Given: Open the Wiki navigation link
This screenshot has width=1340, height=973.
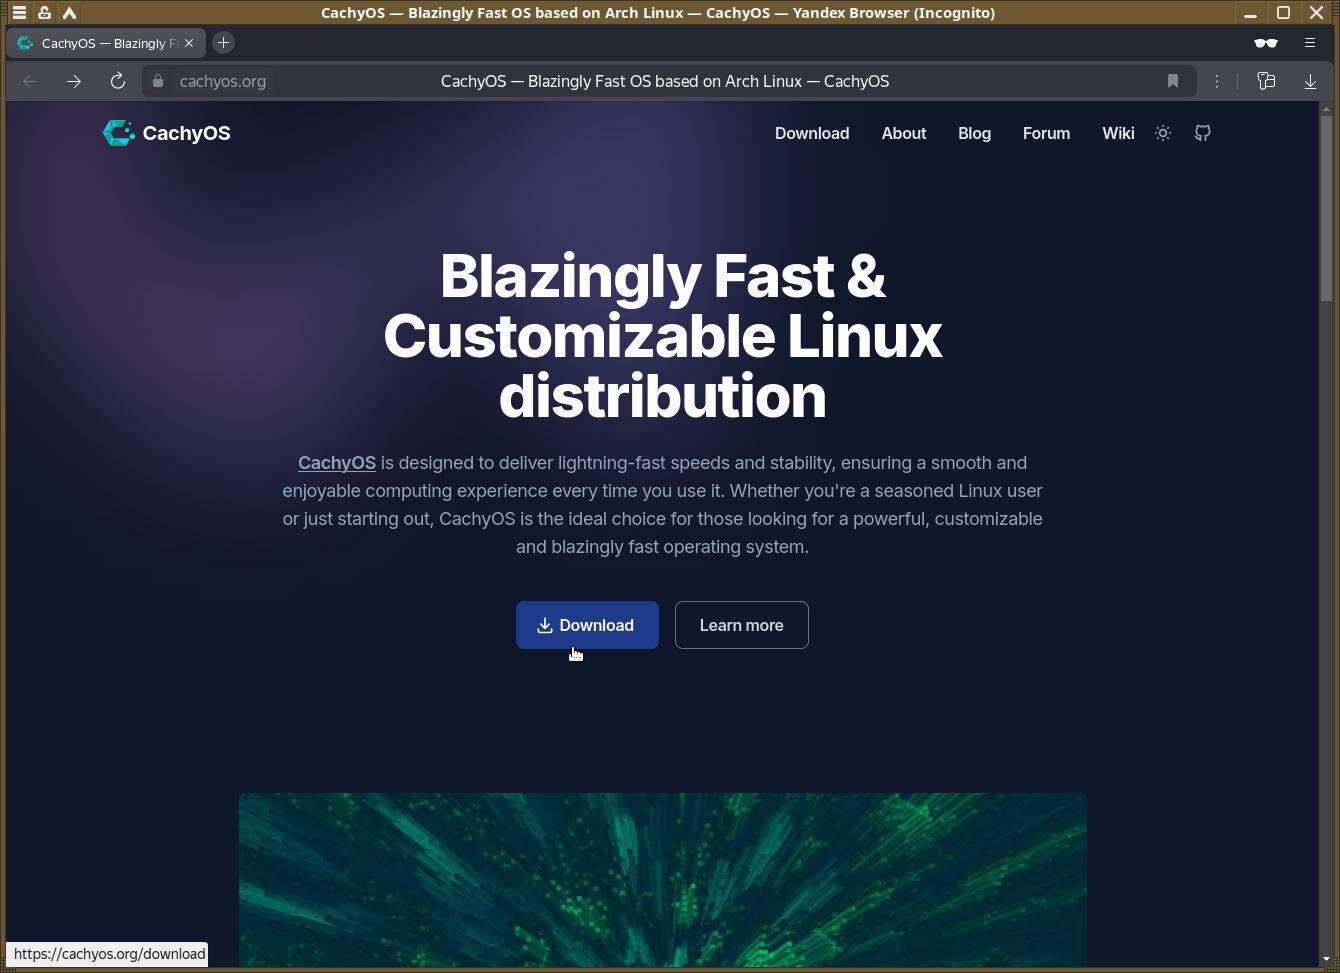Looking at the screenshot, I should [1118, 133].
